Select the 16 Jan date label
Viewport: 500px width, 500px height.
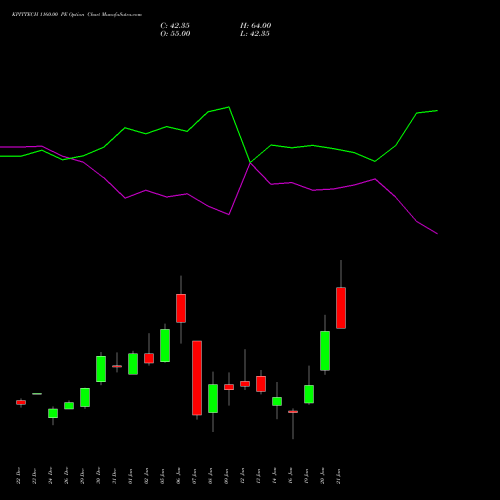point(291,476)
